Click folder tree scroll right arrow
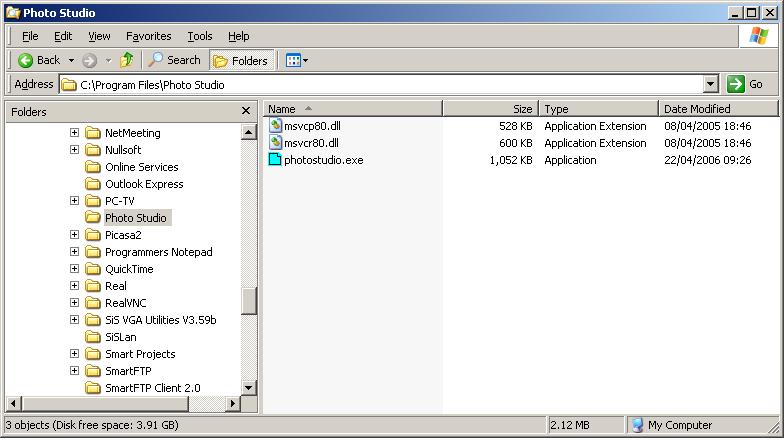 [x=232, y=403]
